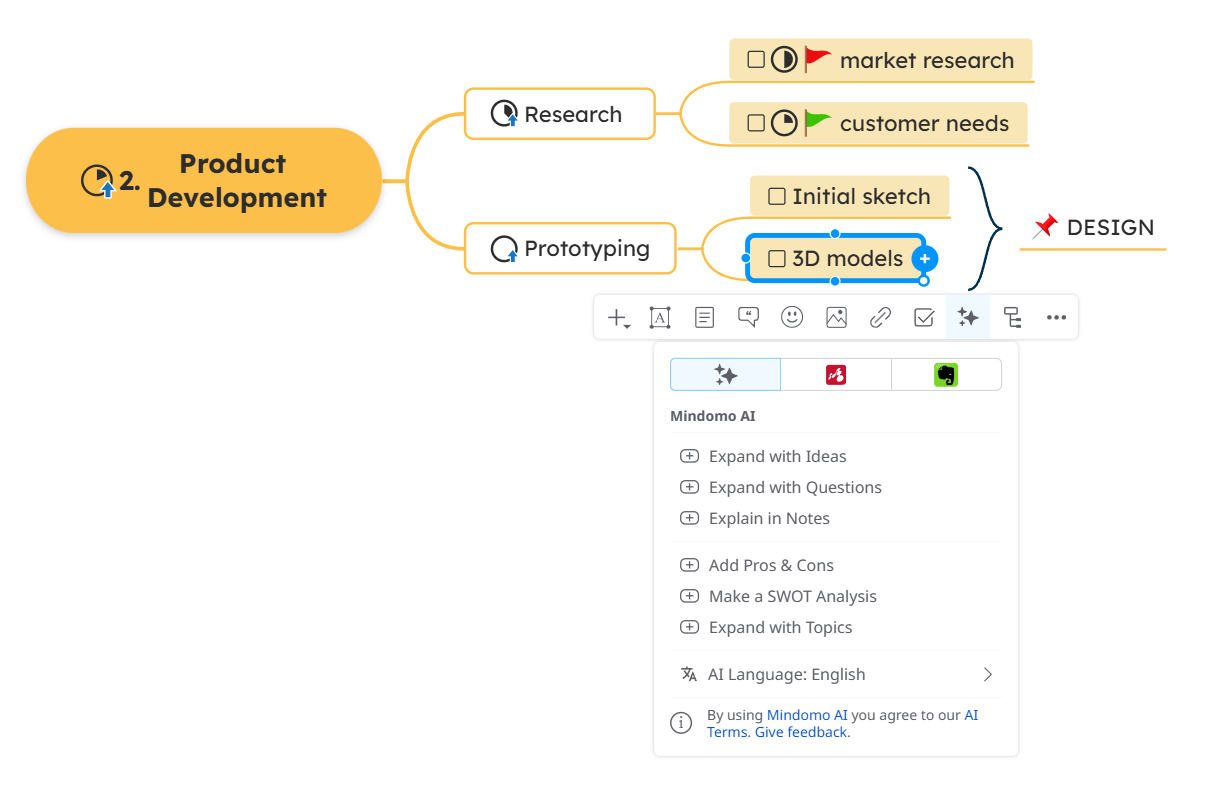The height and width of the screenshot is (797, 1210).
Task: Open the ellipsis overflow menu in the toolbar
Action: click(1056, 317)
